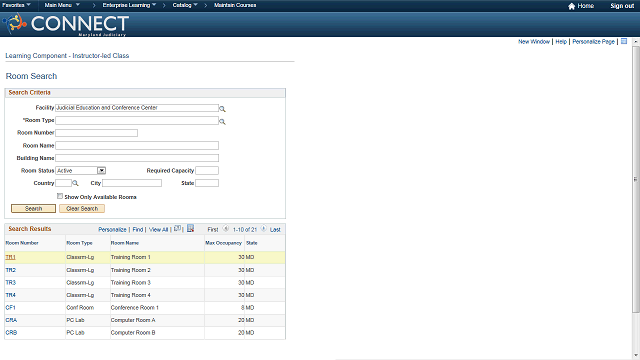Open Room Type lookup magnifier icon

coord(222,122)
